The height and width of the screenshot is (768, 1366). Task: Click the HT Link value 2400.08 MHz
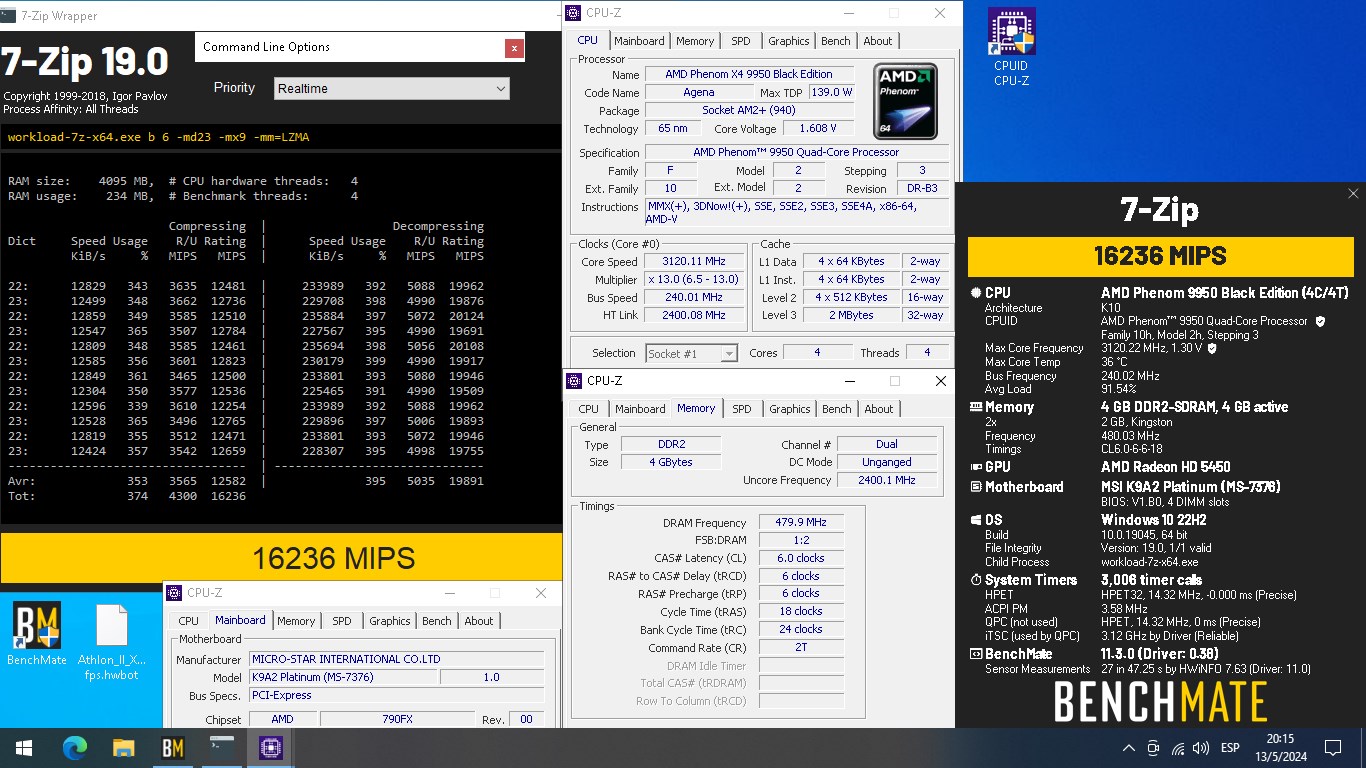(695, 316)
